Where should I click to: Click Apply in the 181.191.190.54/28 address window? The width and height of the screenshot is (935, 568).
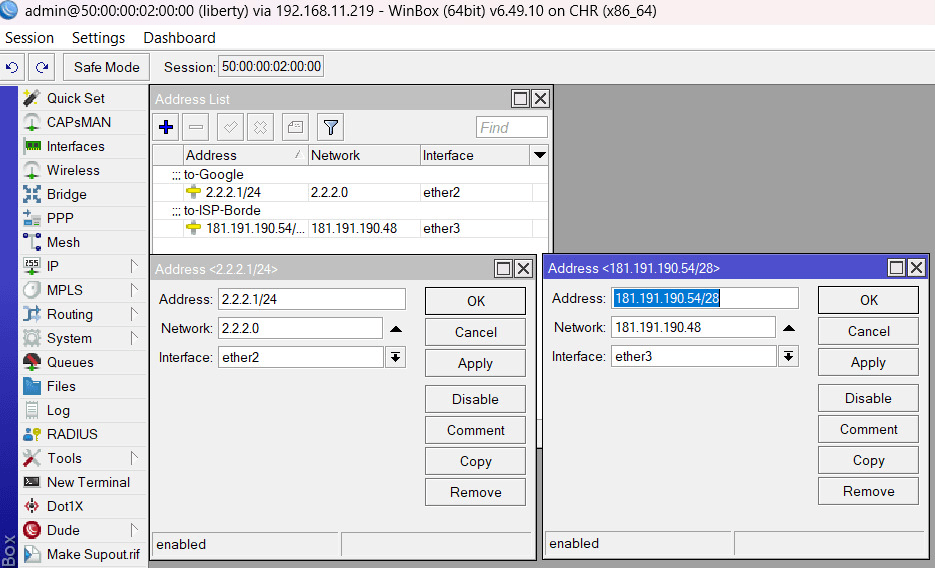click(x=868, y=362)
